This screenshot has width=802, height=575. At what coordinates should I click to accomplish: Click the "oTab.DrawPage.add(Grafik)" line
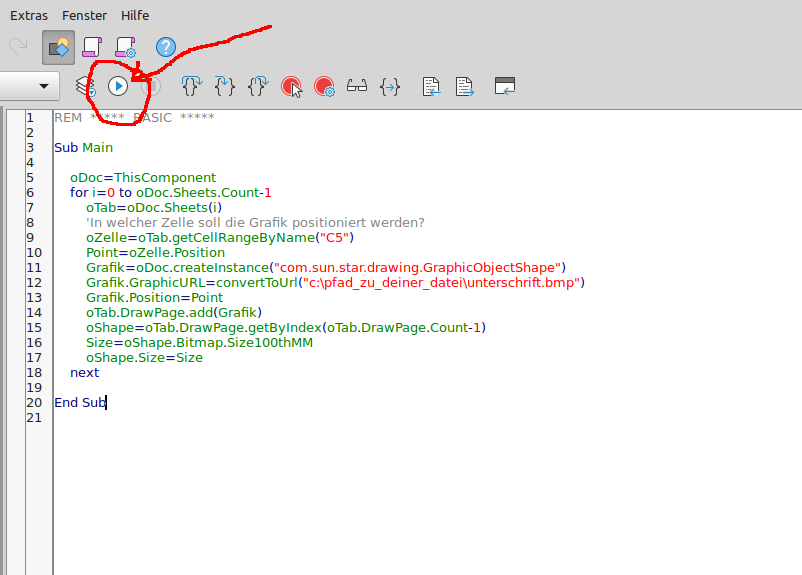[x=174, y=313]
